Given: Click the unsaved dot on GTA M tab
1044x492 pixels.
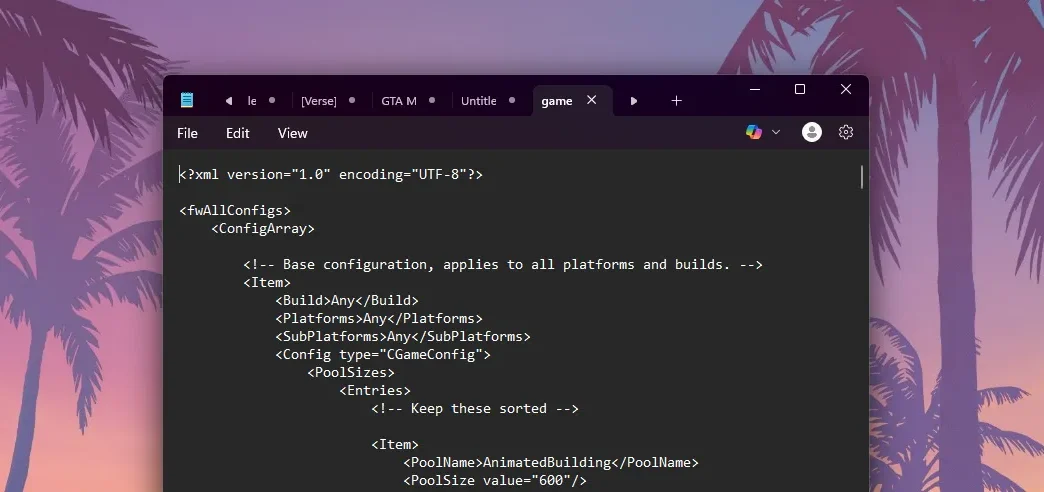Looking at the screenshot, I should point(432,100).
